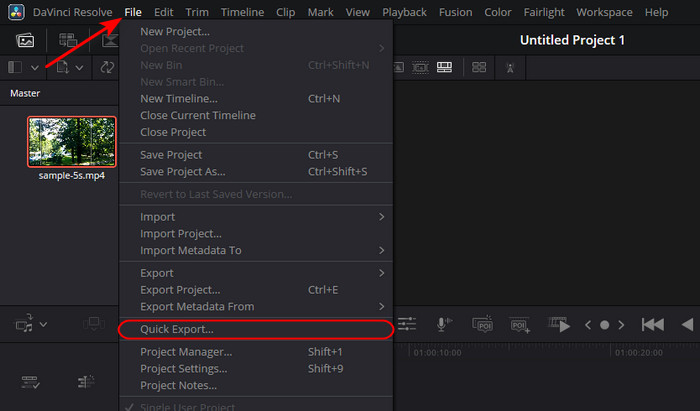This screenshot has width=700, height=411.
Task: Click the Master bin label
Action: tap(25, 93)
